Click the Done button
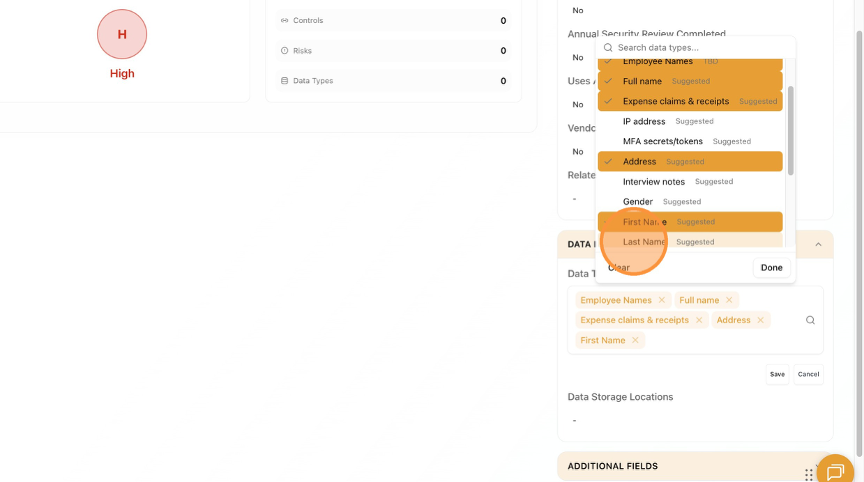 [x=771, y=267]
